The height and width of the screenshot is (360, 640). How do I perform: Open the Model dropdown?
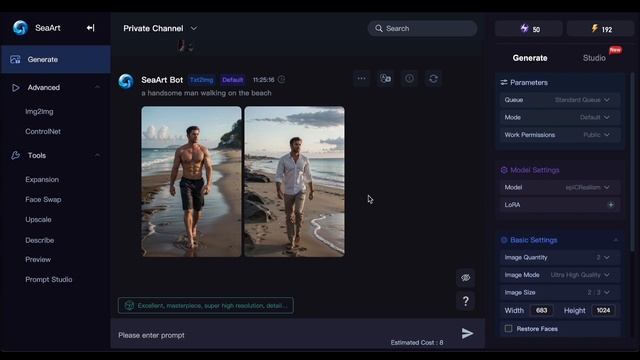tap(560, 187)
